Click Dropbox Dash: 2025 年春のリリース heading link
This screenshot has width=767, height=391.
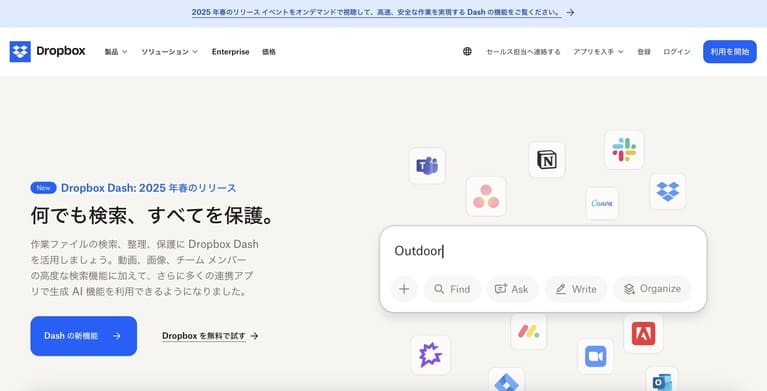pyautogui.click(x=148, y=188)
